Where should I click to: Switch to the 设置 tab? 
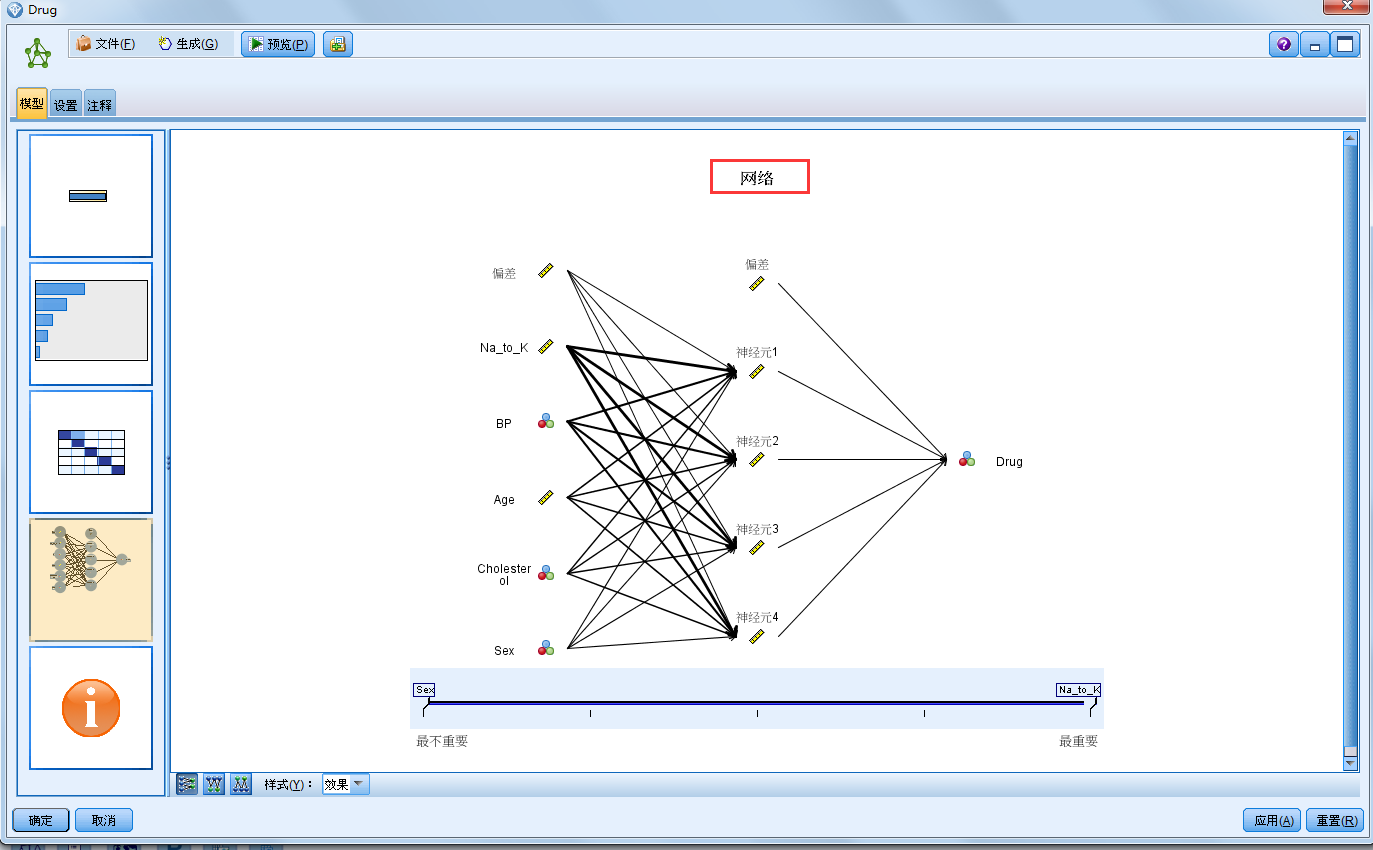pos(64,102)
